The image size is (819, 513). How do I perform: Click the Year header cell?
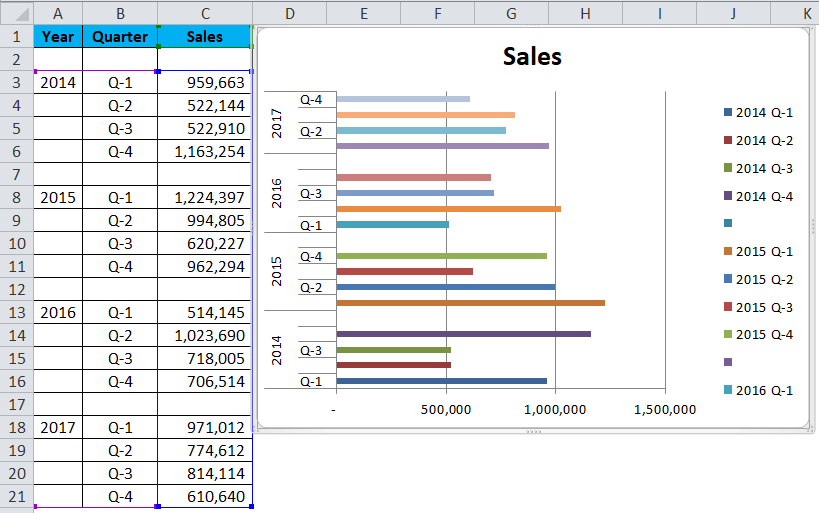[58, 36]
